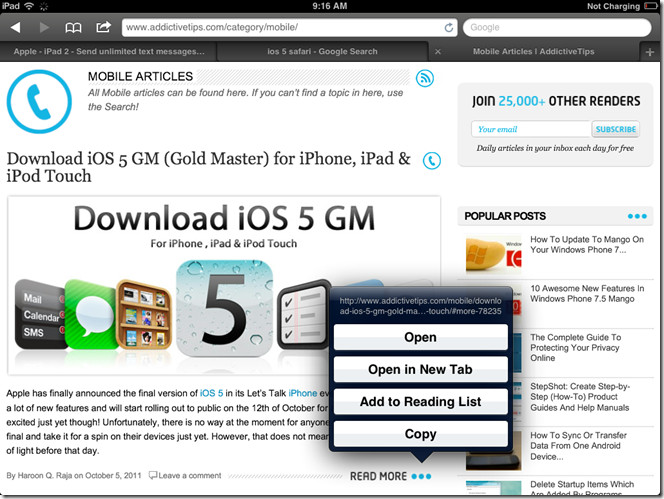Screen dimensions: 664x499
Task: Choose Open in the link popup
Action: tap(421, 337)
